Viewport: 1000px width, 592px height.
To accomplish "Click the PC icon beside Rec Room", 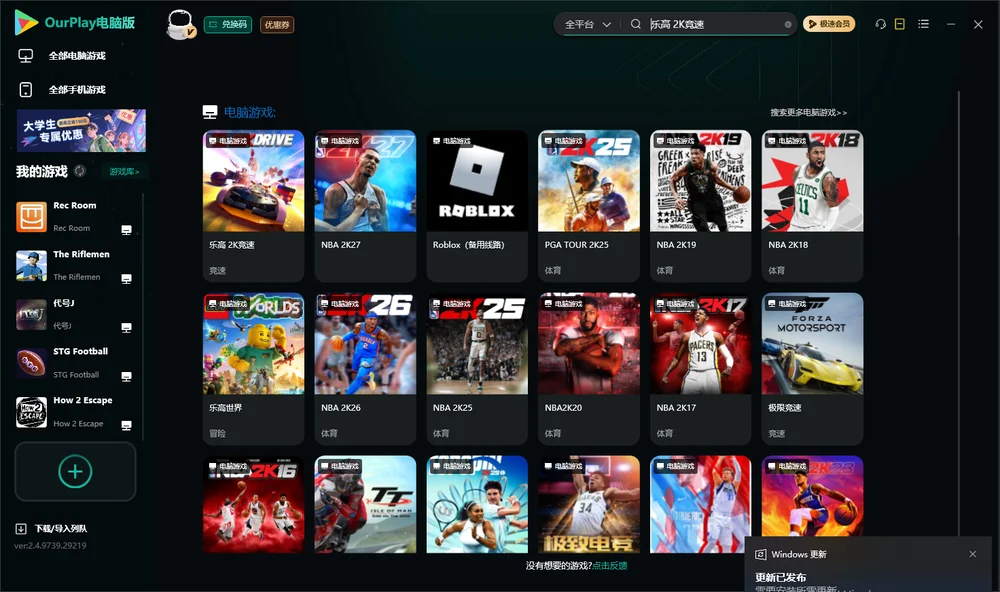I will [x=126, y=230].
